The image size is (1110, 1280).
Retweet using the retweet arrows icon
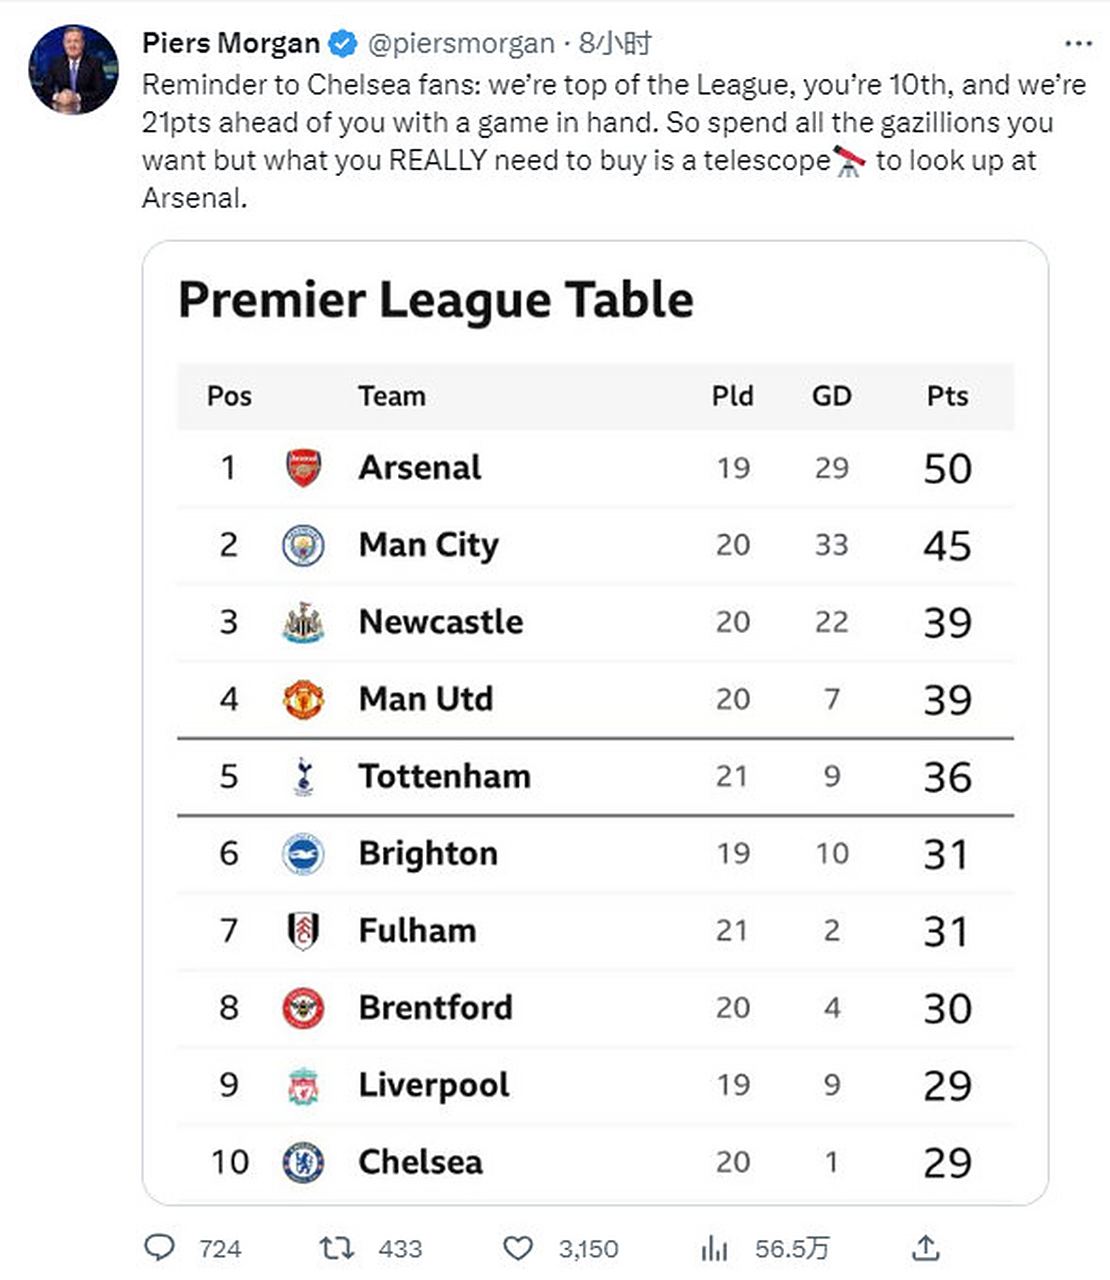[x=336, y=1247]
